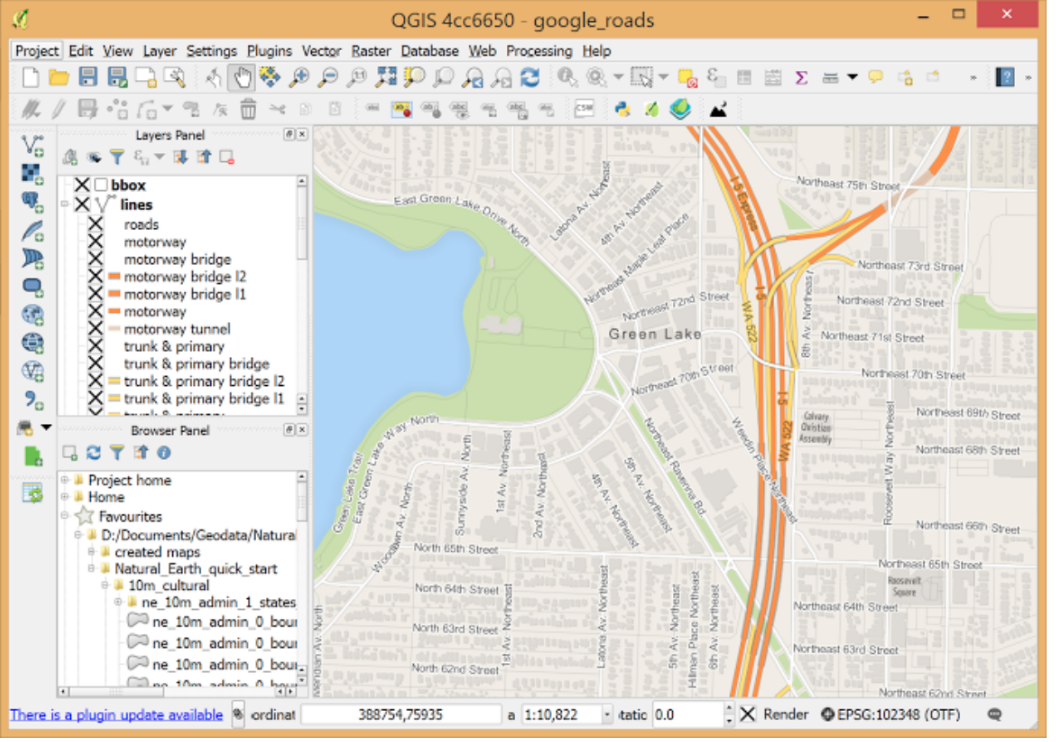Click the black mountain silhouette plugin icon
The width and height of the screenshot is (1056, 742).
[x=718, y=109]
